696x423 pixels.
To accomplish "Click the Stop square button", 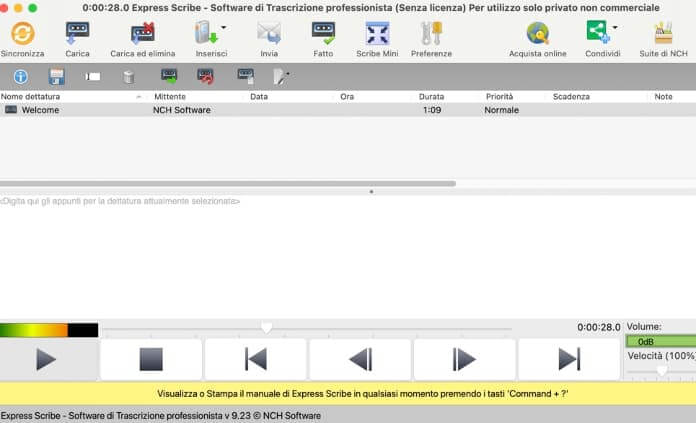I will pos(151,360).
